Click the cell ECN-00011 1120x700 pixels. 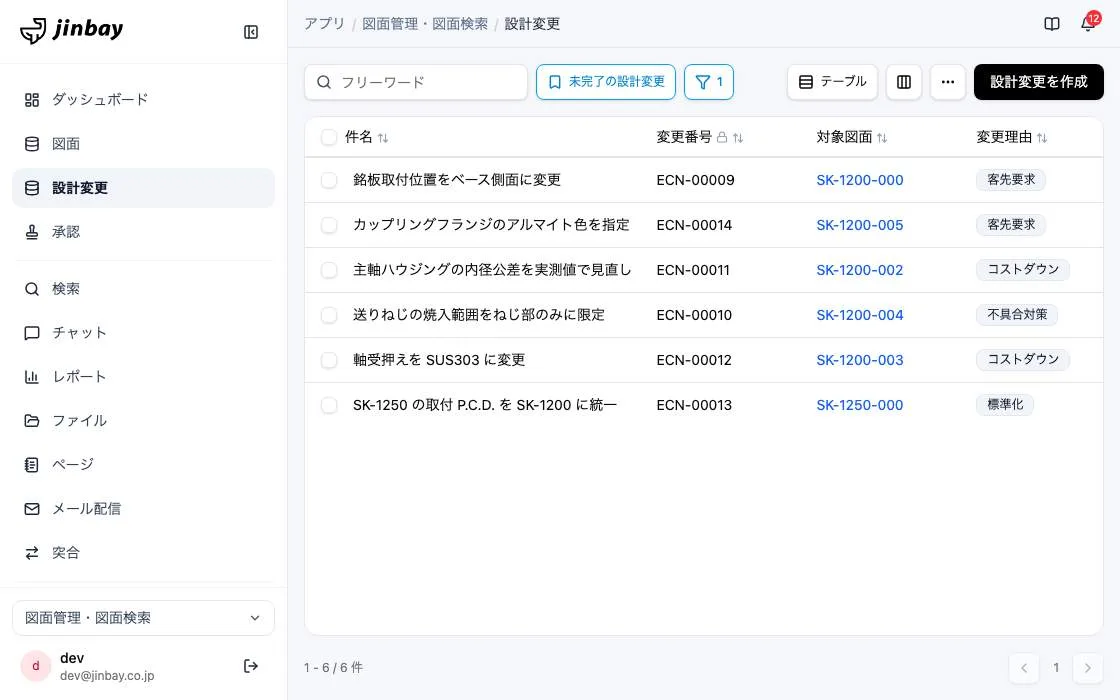click(693, 270)
